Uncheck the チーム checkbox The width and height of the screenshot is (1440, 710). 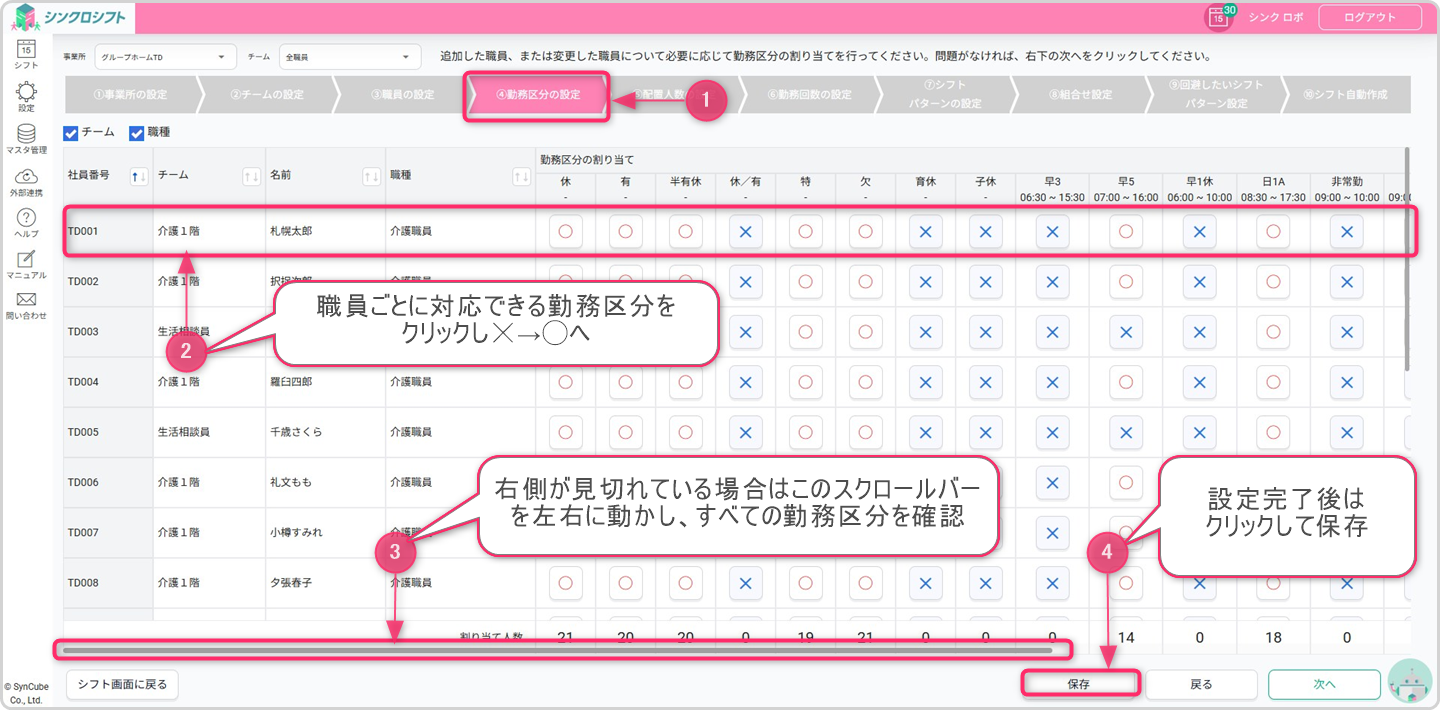click(x=71, y=133)
